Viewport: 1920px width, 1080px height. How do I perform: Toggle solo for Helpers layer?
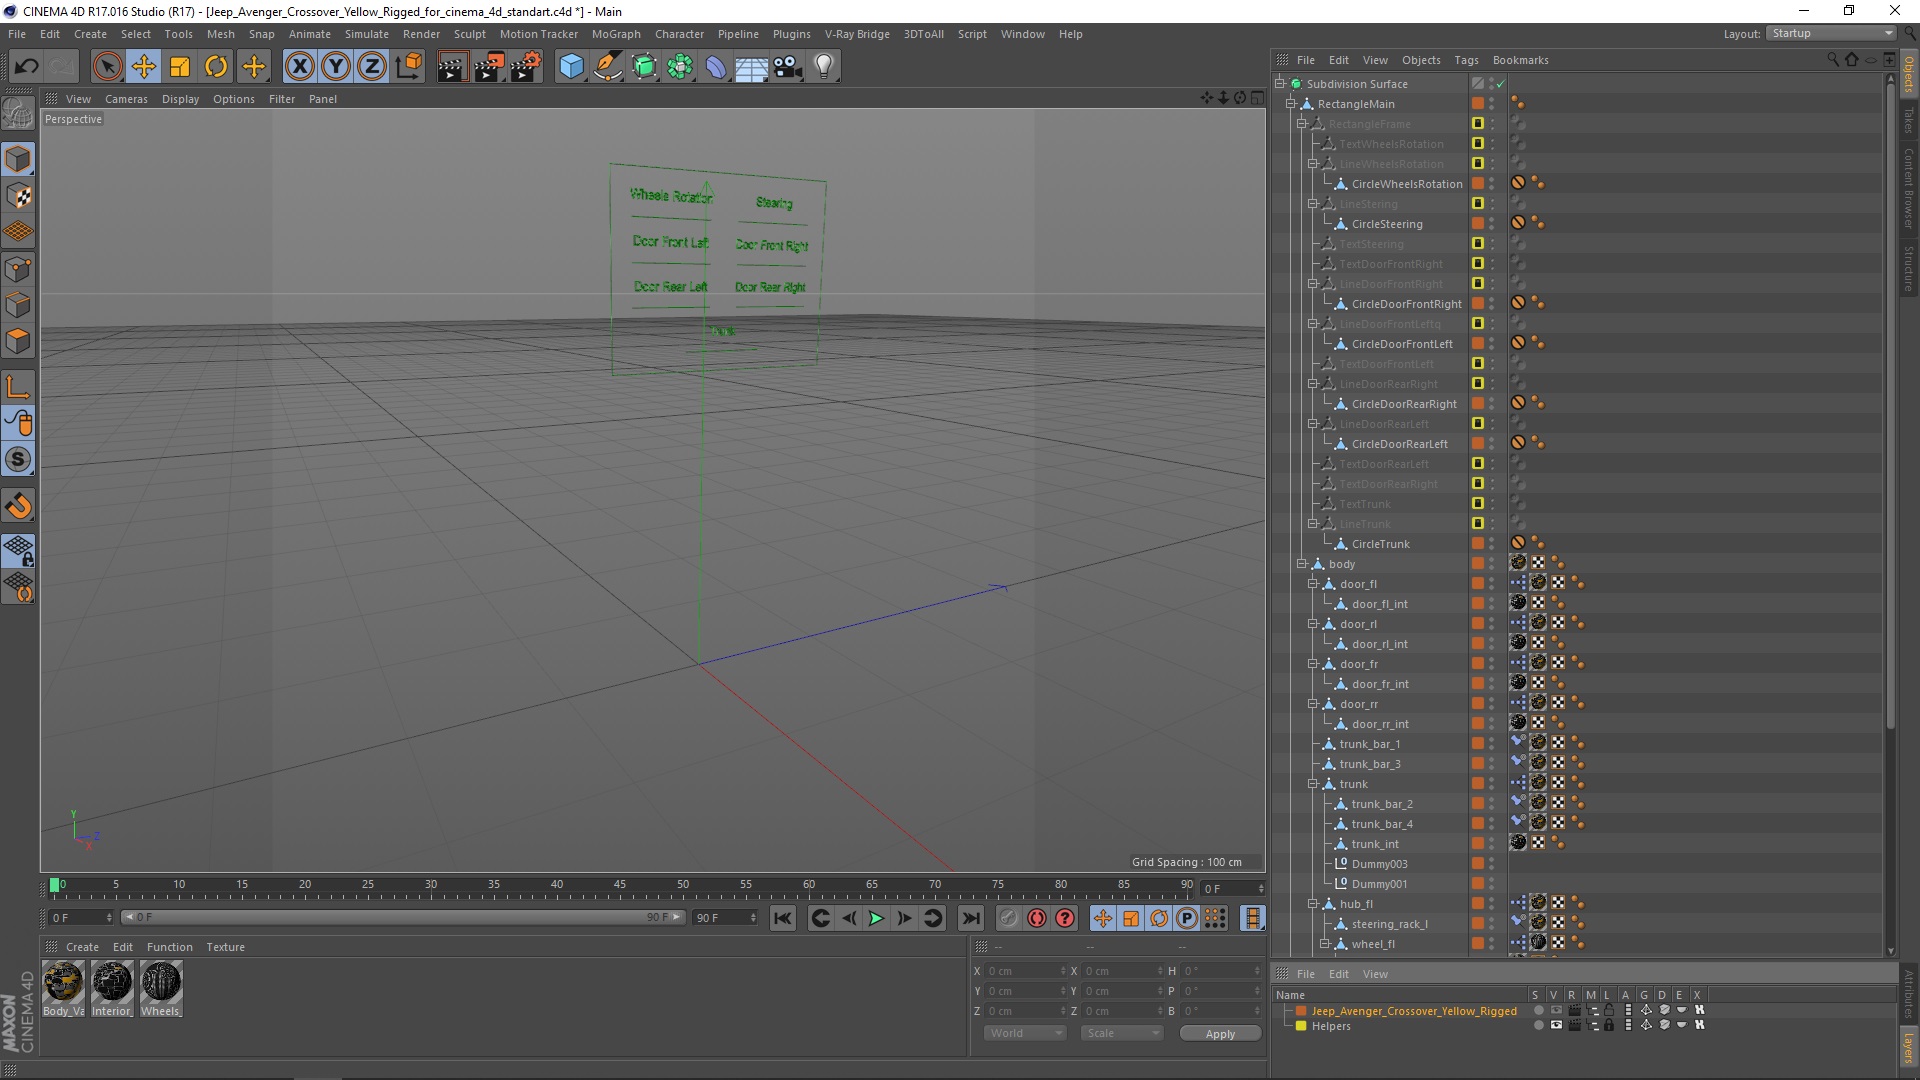click(1539, 1025)
